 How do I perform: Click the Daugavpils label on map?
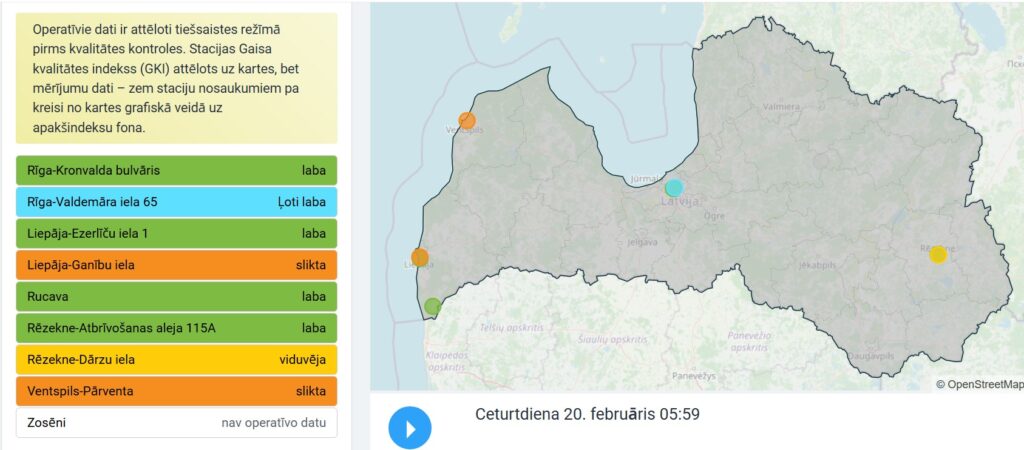coord(873,356)
